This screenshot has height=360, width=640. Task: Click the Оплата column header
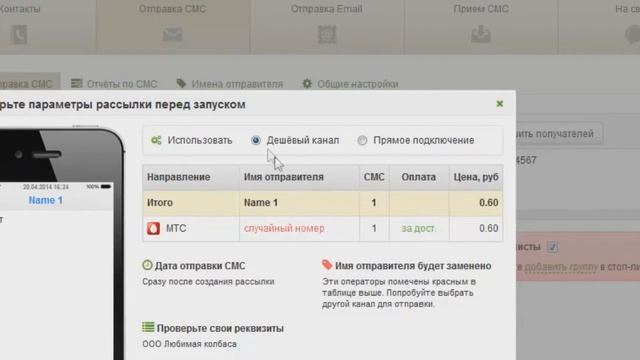[x=419, y=177]
